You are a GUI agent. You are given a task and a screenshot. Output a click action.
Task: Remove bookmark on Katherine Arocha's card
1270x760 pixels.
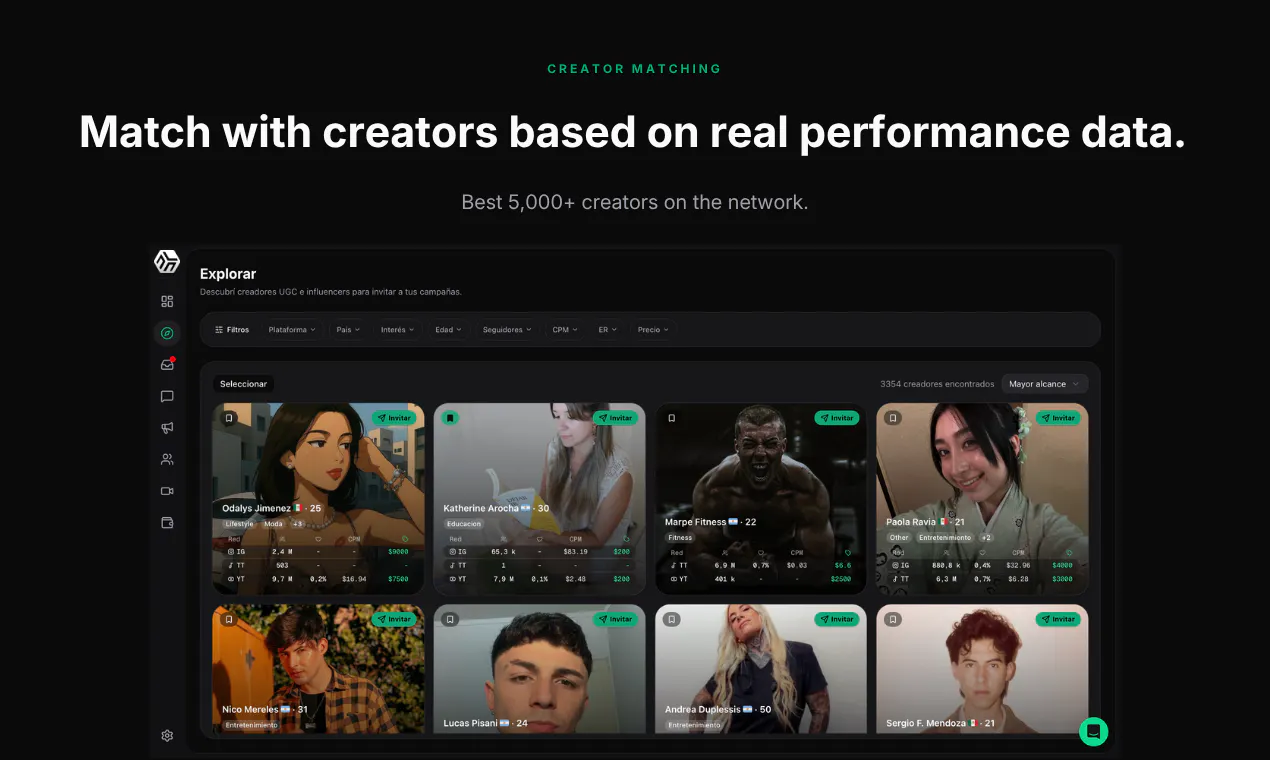click(x=450, y=418)
